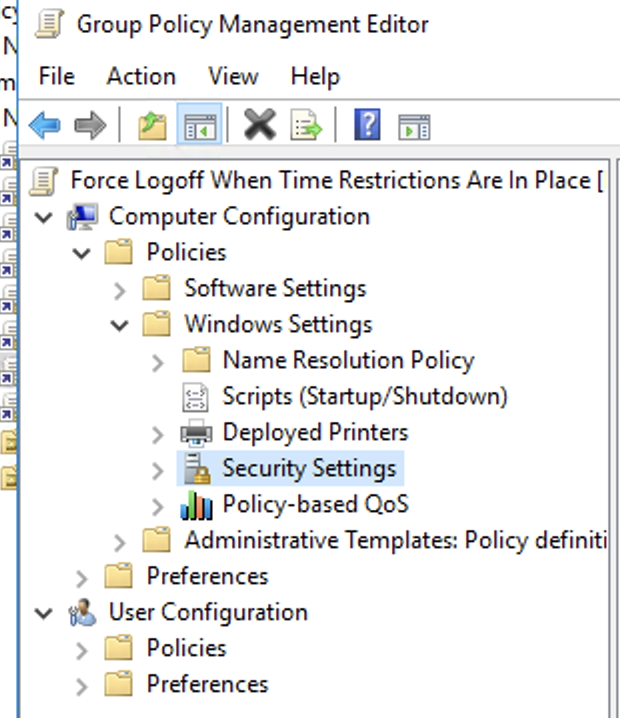Select Preferences label under Computer Configuration
The image size is (620, 718).
pyautogui.click(x=207, y=576)
